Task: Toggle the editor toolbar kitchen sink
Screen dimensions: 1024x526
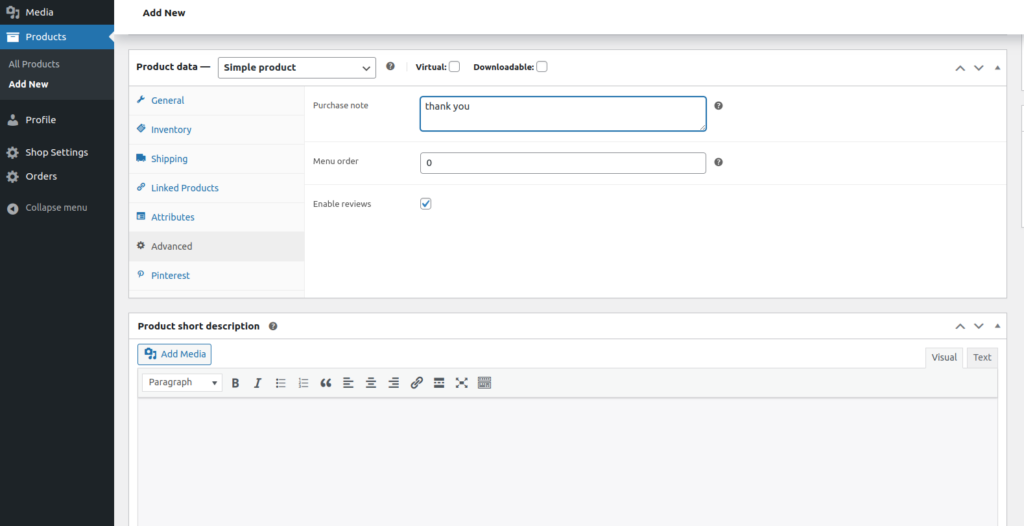Action: click(x=485, y=383)
